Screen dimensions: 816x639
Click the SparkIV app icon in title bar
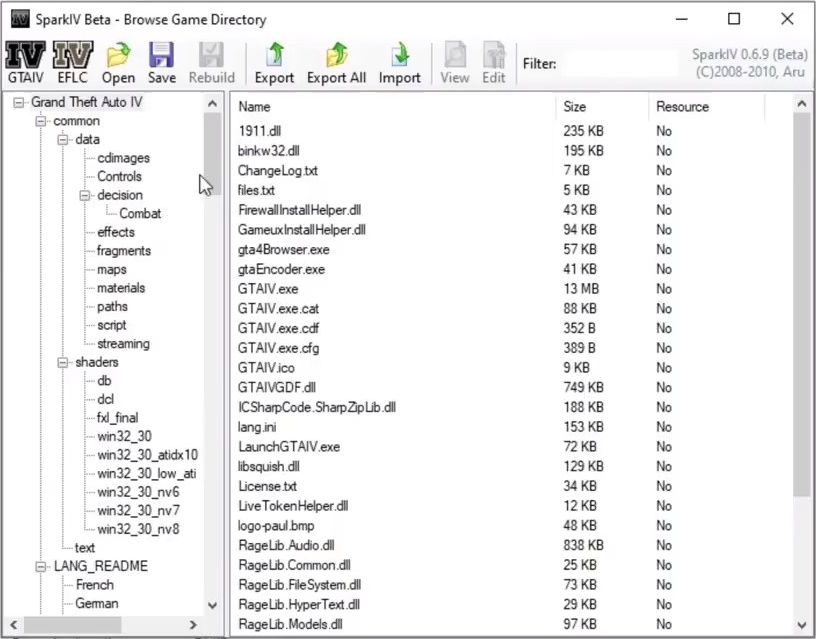pyautogui.click(x=18, y=19)
